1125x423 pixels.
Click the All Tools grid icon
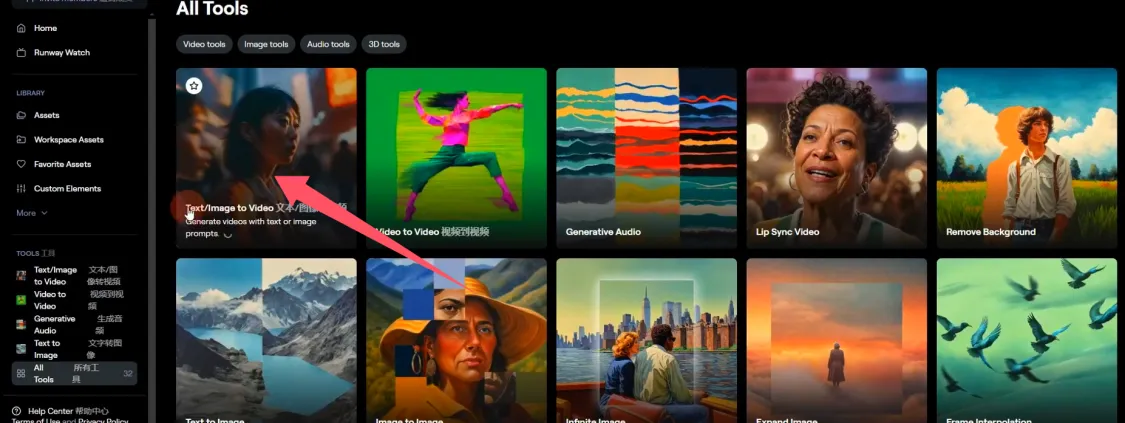coord(21,373)
